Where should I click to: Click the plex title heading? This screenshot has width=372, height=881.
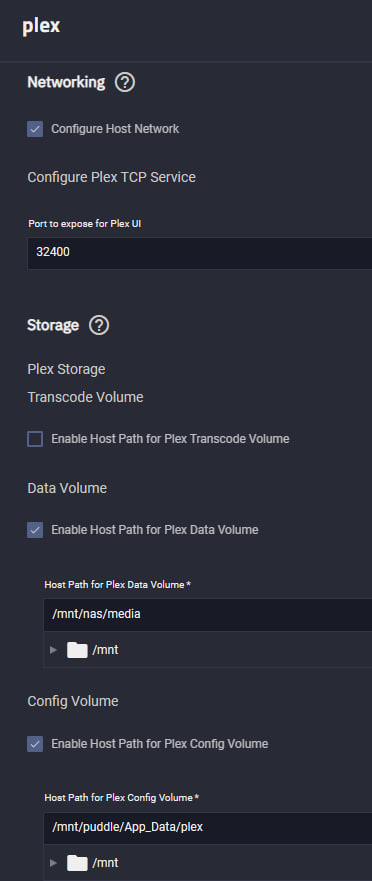pos(41,26)
